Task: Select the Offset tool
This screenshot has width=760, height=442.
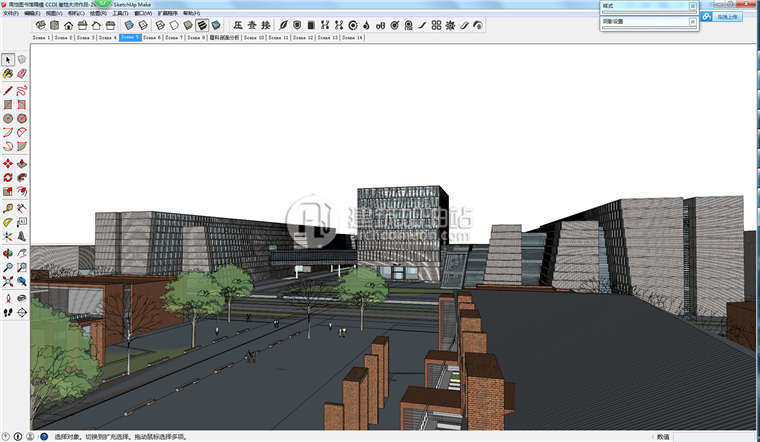Action: [x=22, y=192]
